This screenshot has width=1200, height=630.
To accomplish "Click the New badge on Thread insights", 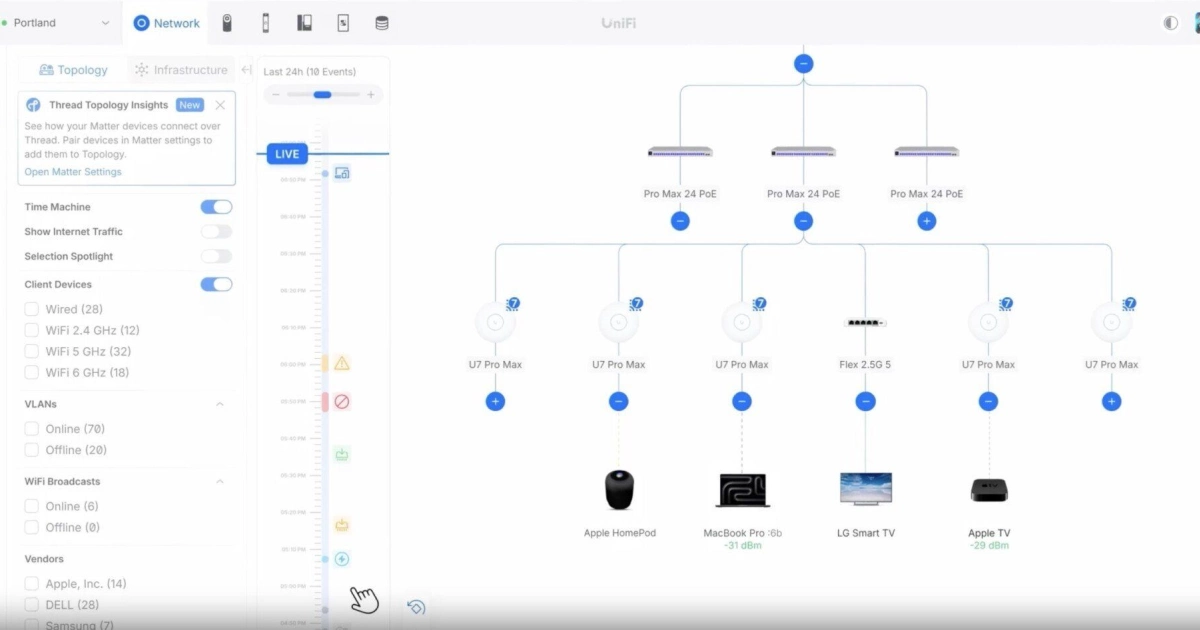I will click(x=189, y=105).
